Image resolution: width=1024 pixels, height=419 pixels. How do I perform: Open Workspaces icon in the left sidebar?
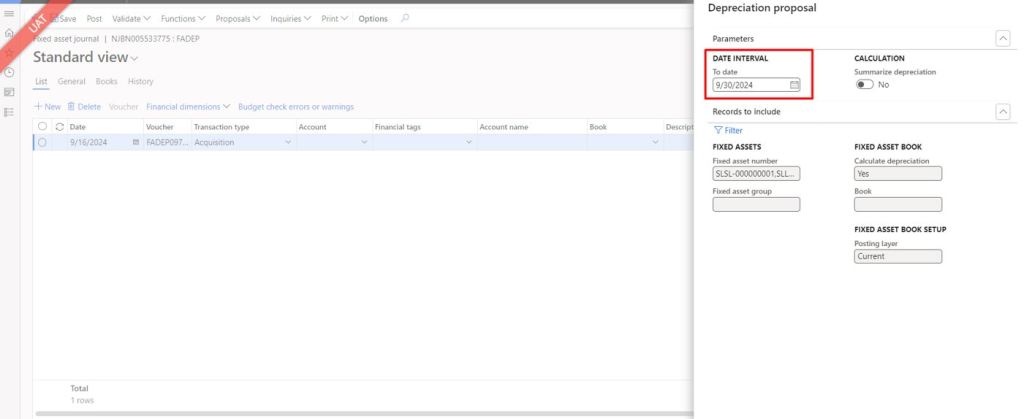click(9, 92)
